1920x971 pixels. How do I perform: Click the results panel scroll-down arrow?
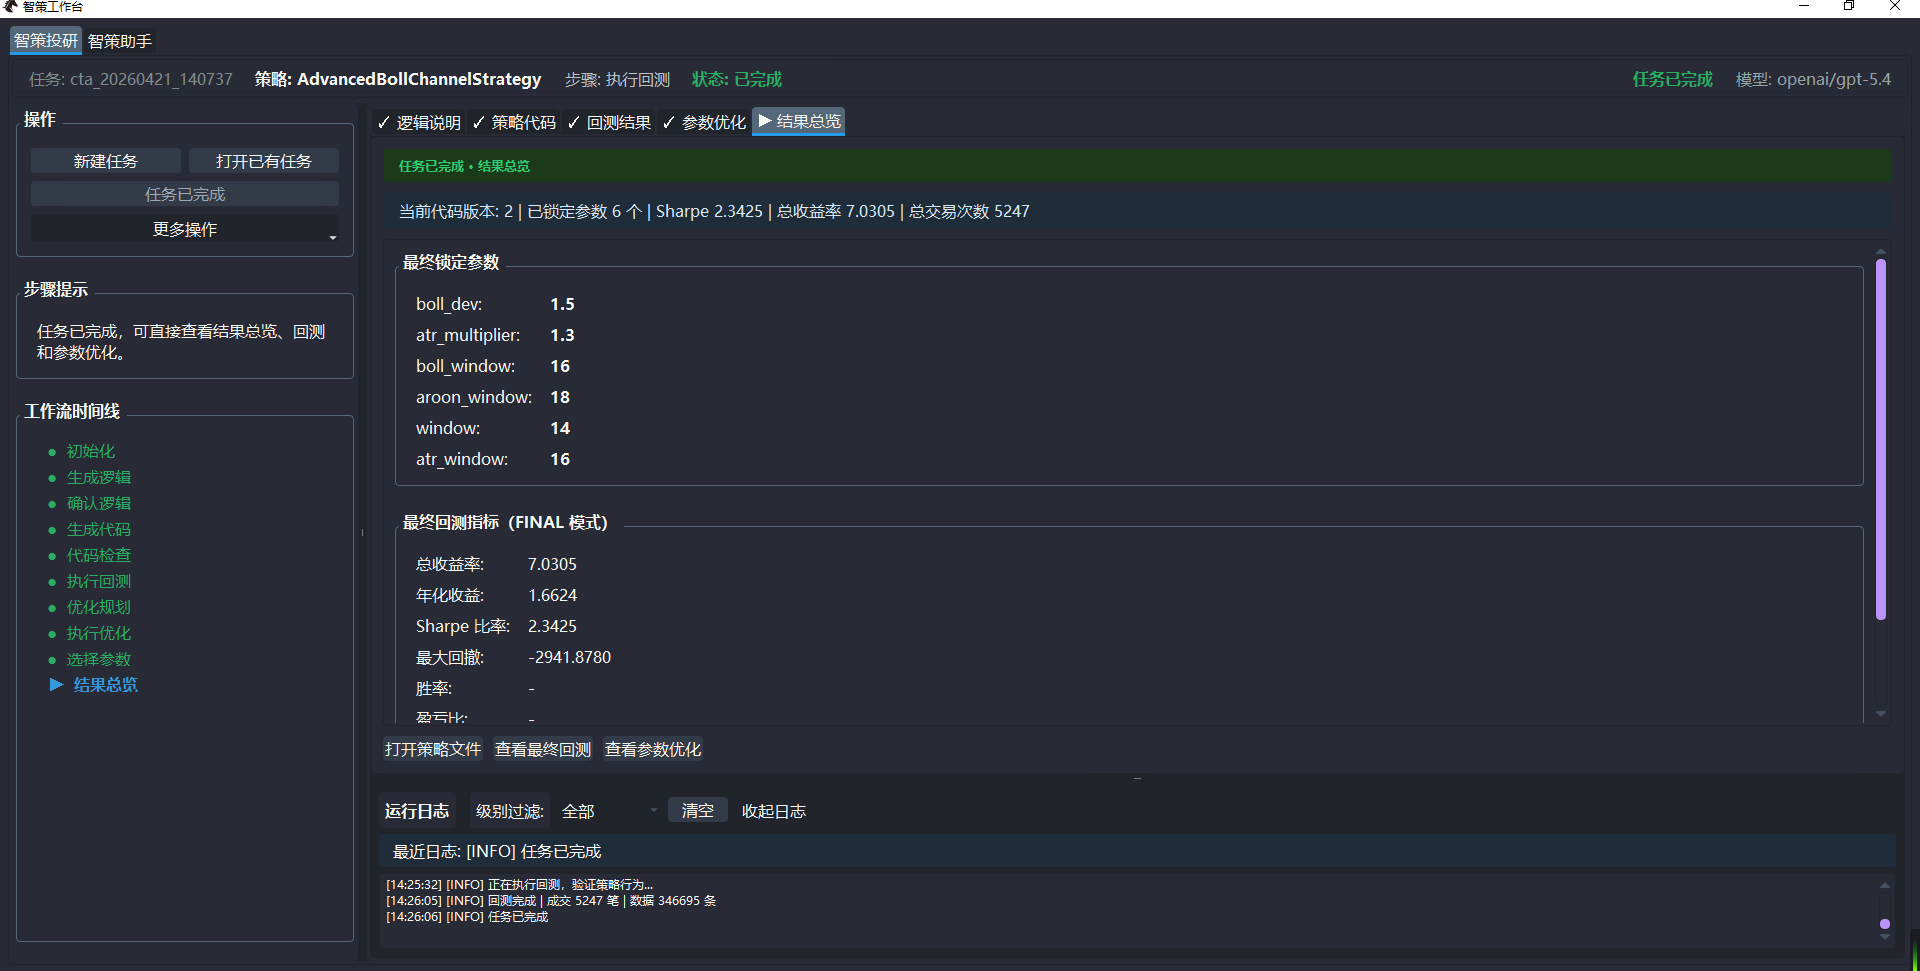pos(1881,714)
